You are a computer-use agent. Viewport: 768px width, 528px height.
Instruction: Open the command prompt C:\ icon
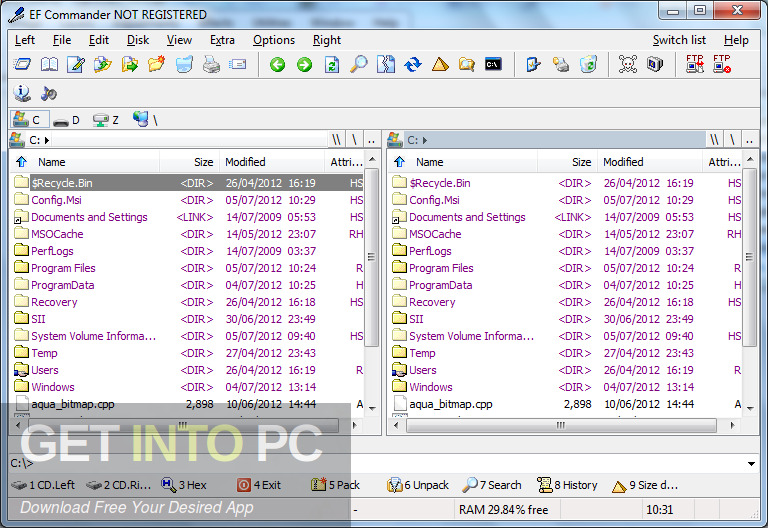click(493, 64)
